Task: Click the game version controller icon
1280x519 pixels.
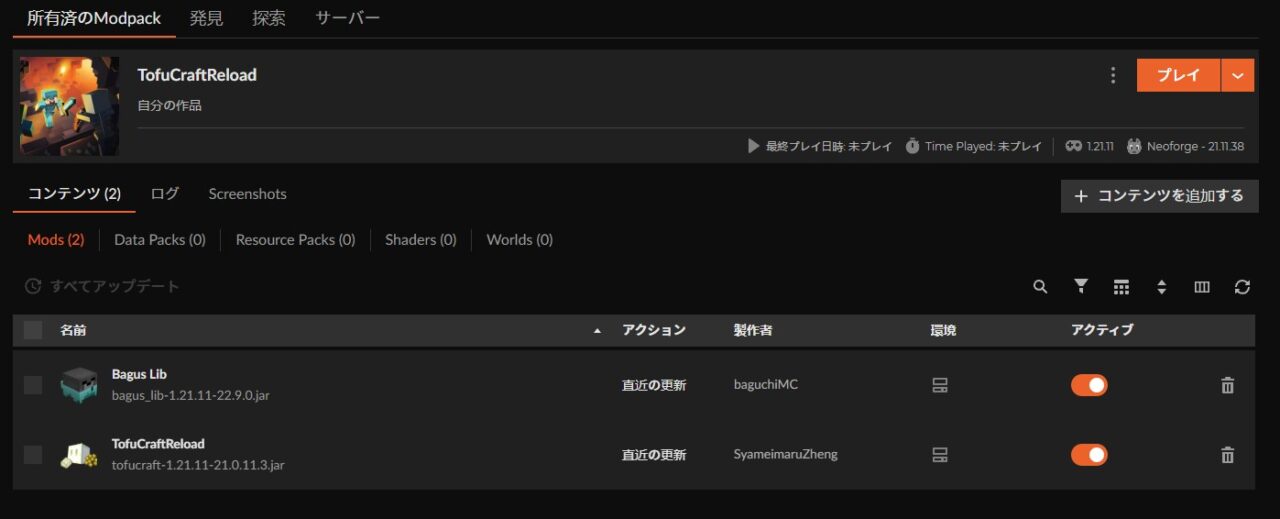Action: (1074, 146)
